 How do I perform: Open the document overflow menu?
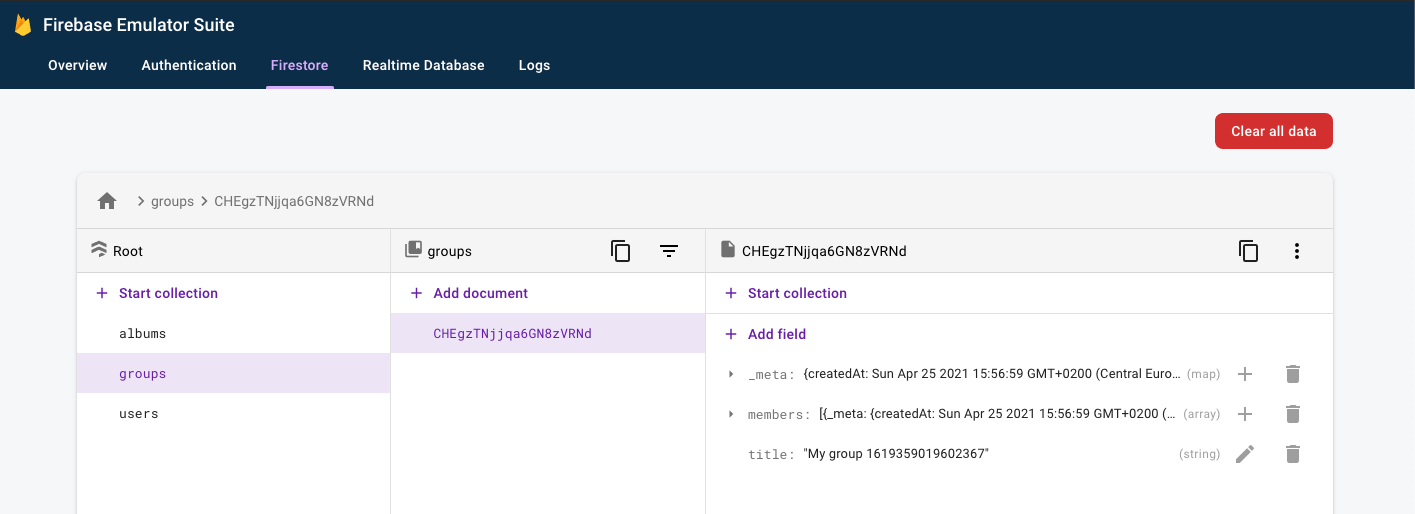(1297, 251)
